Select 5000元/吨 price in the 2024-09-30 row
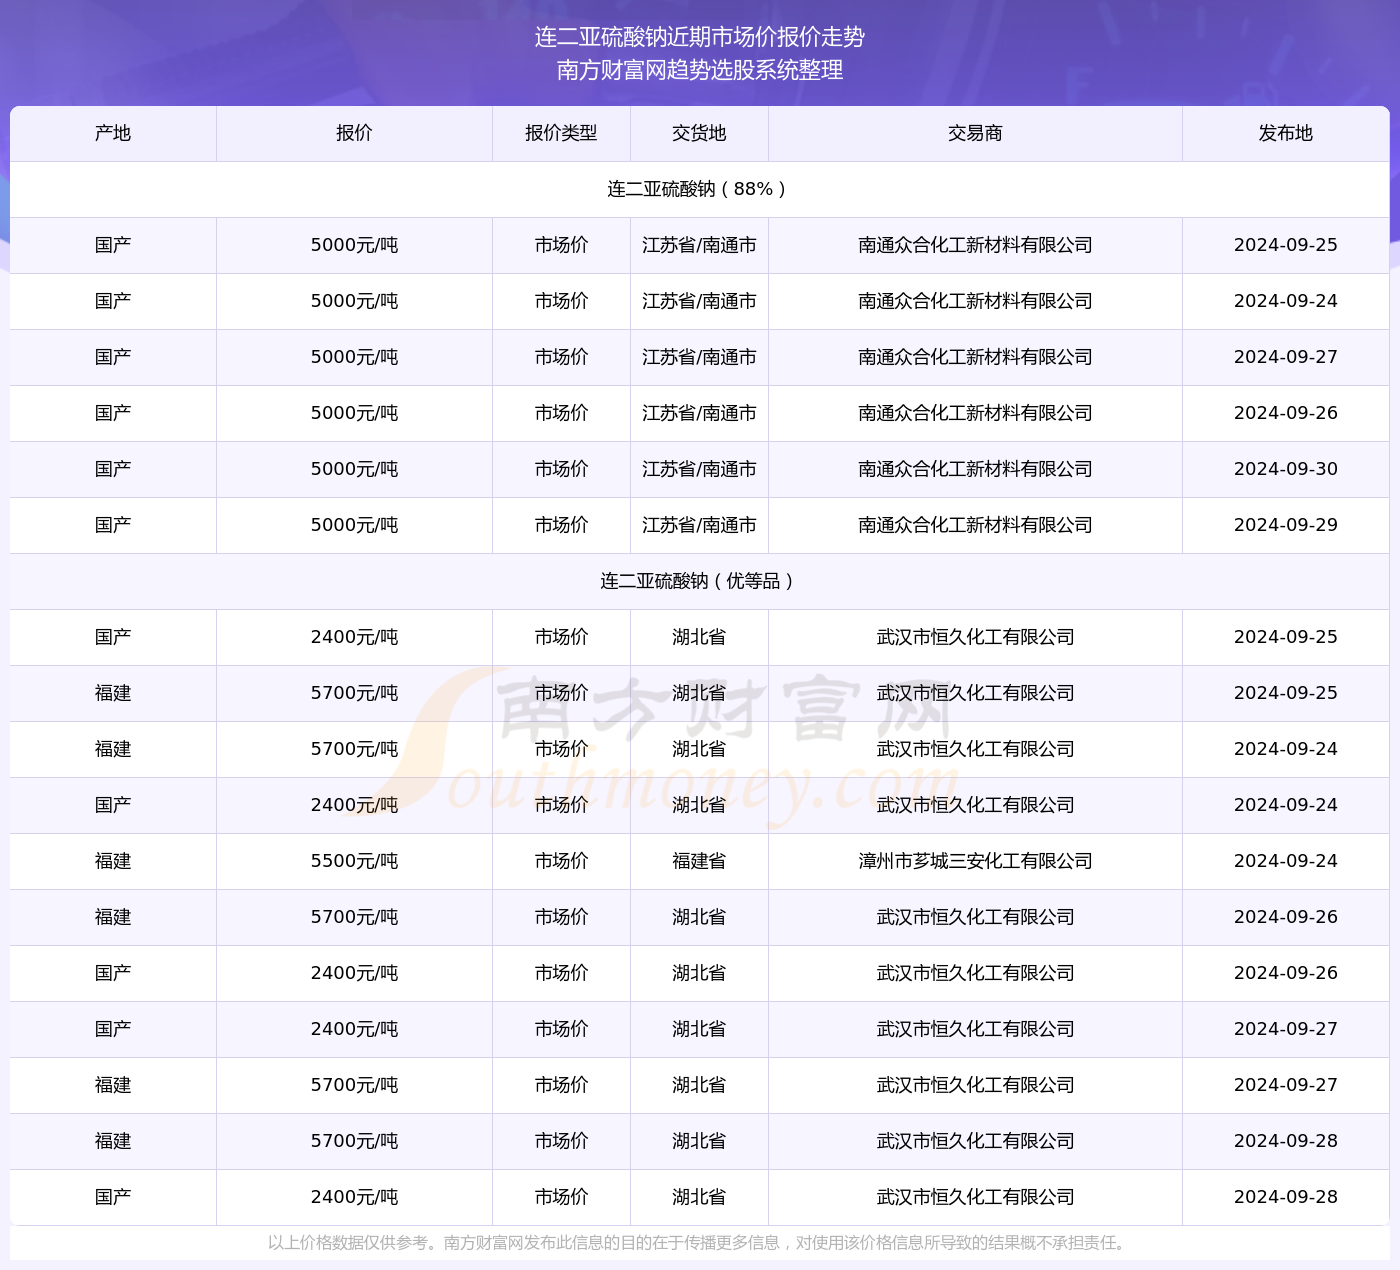 point(354,469)
